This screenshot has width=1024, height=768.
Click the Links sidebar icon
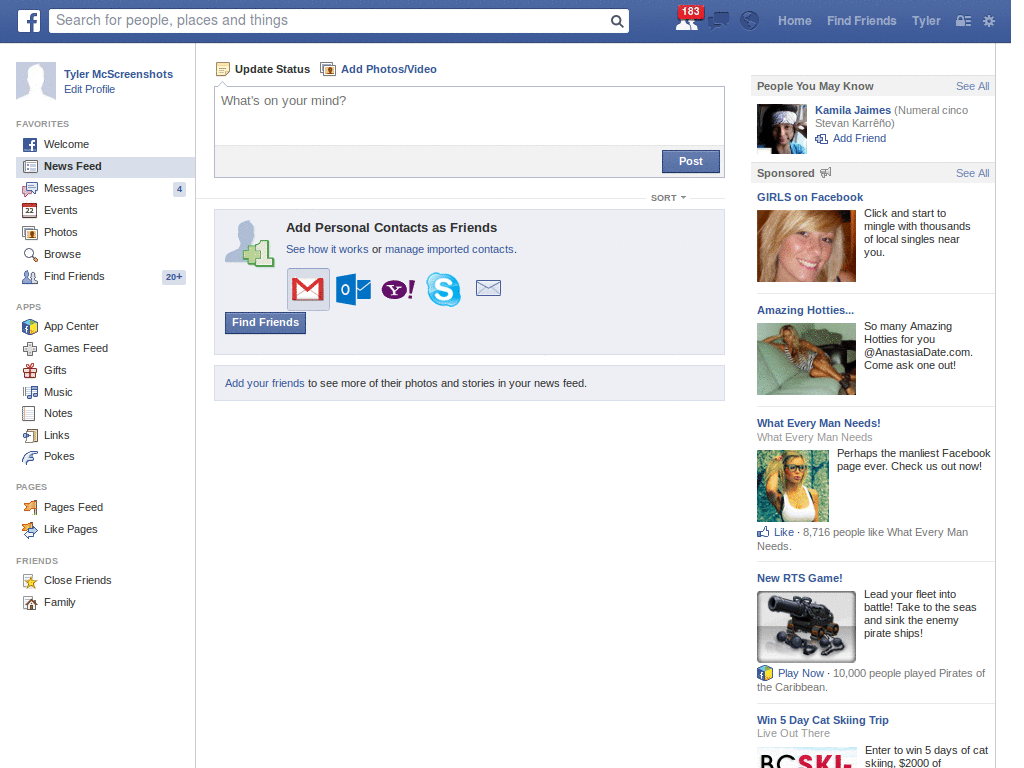tap(30, 436)
